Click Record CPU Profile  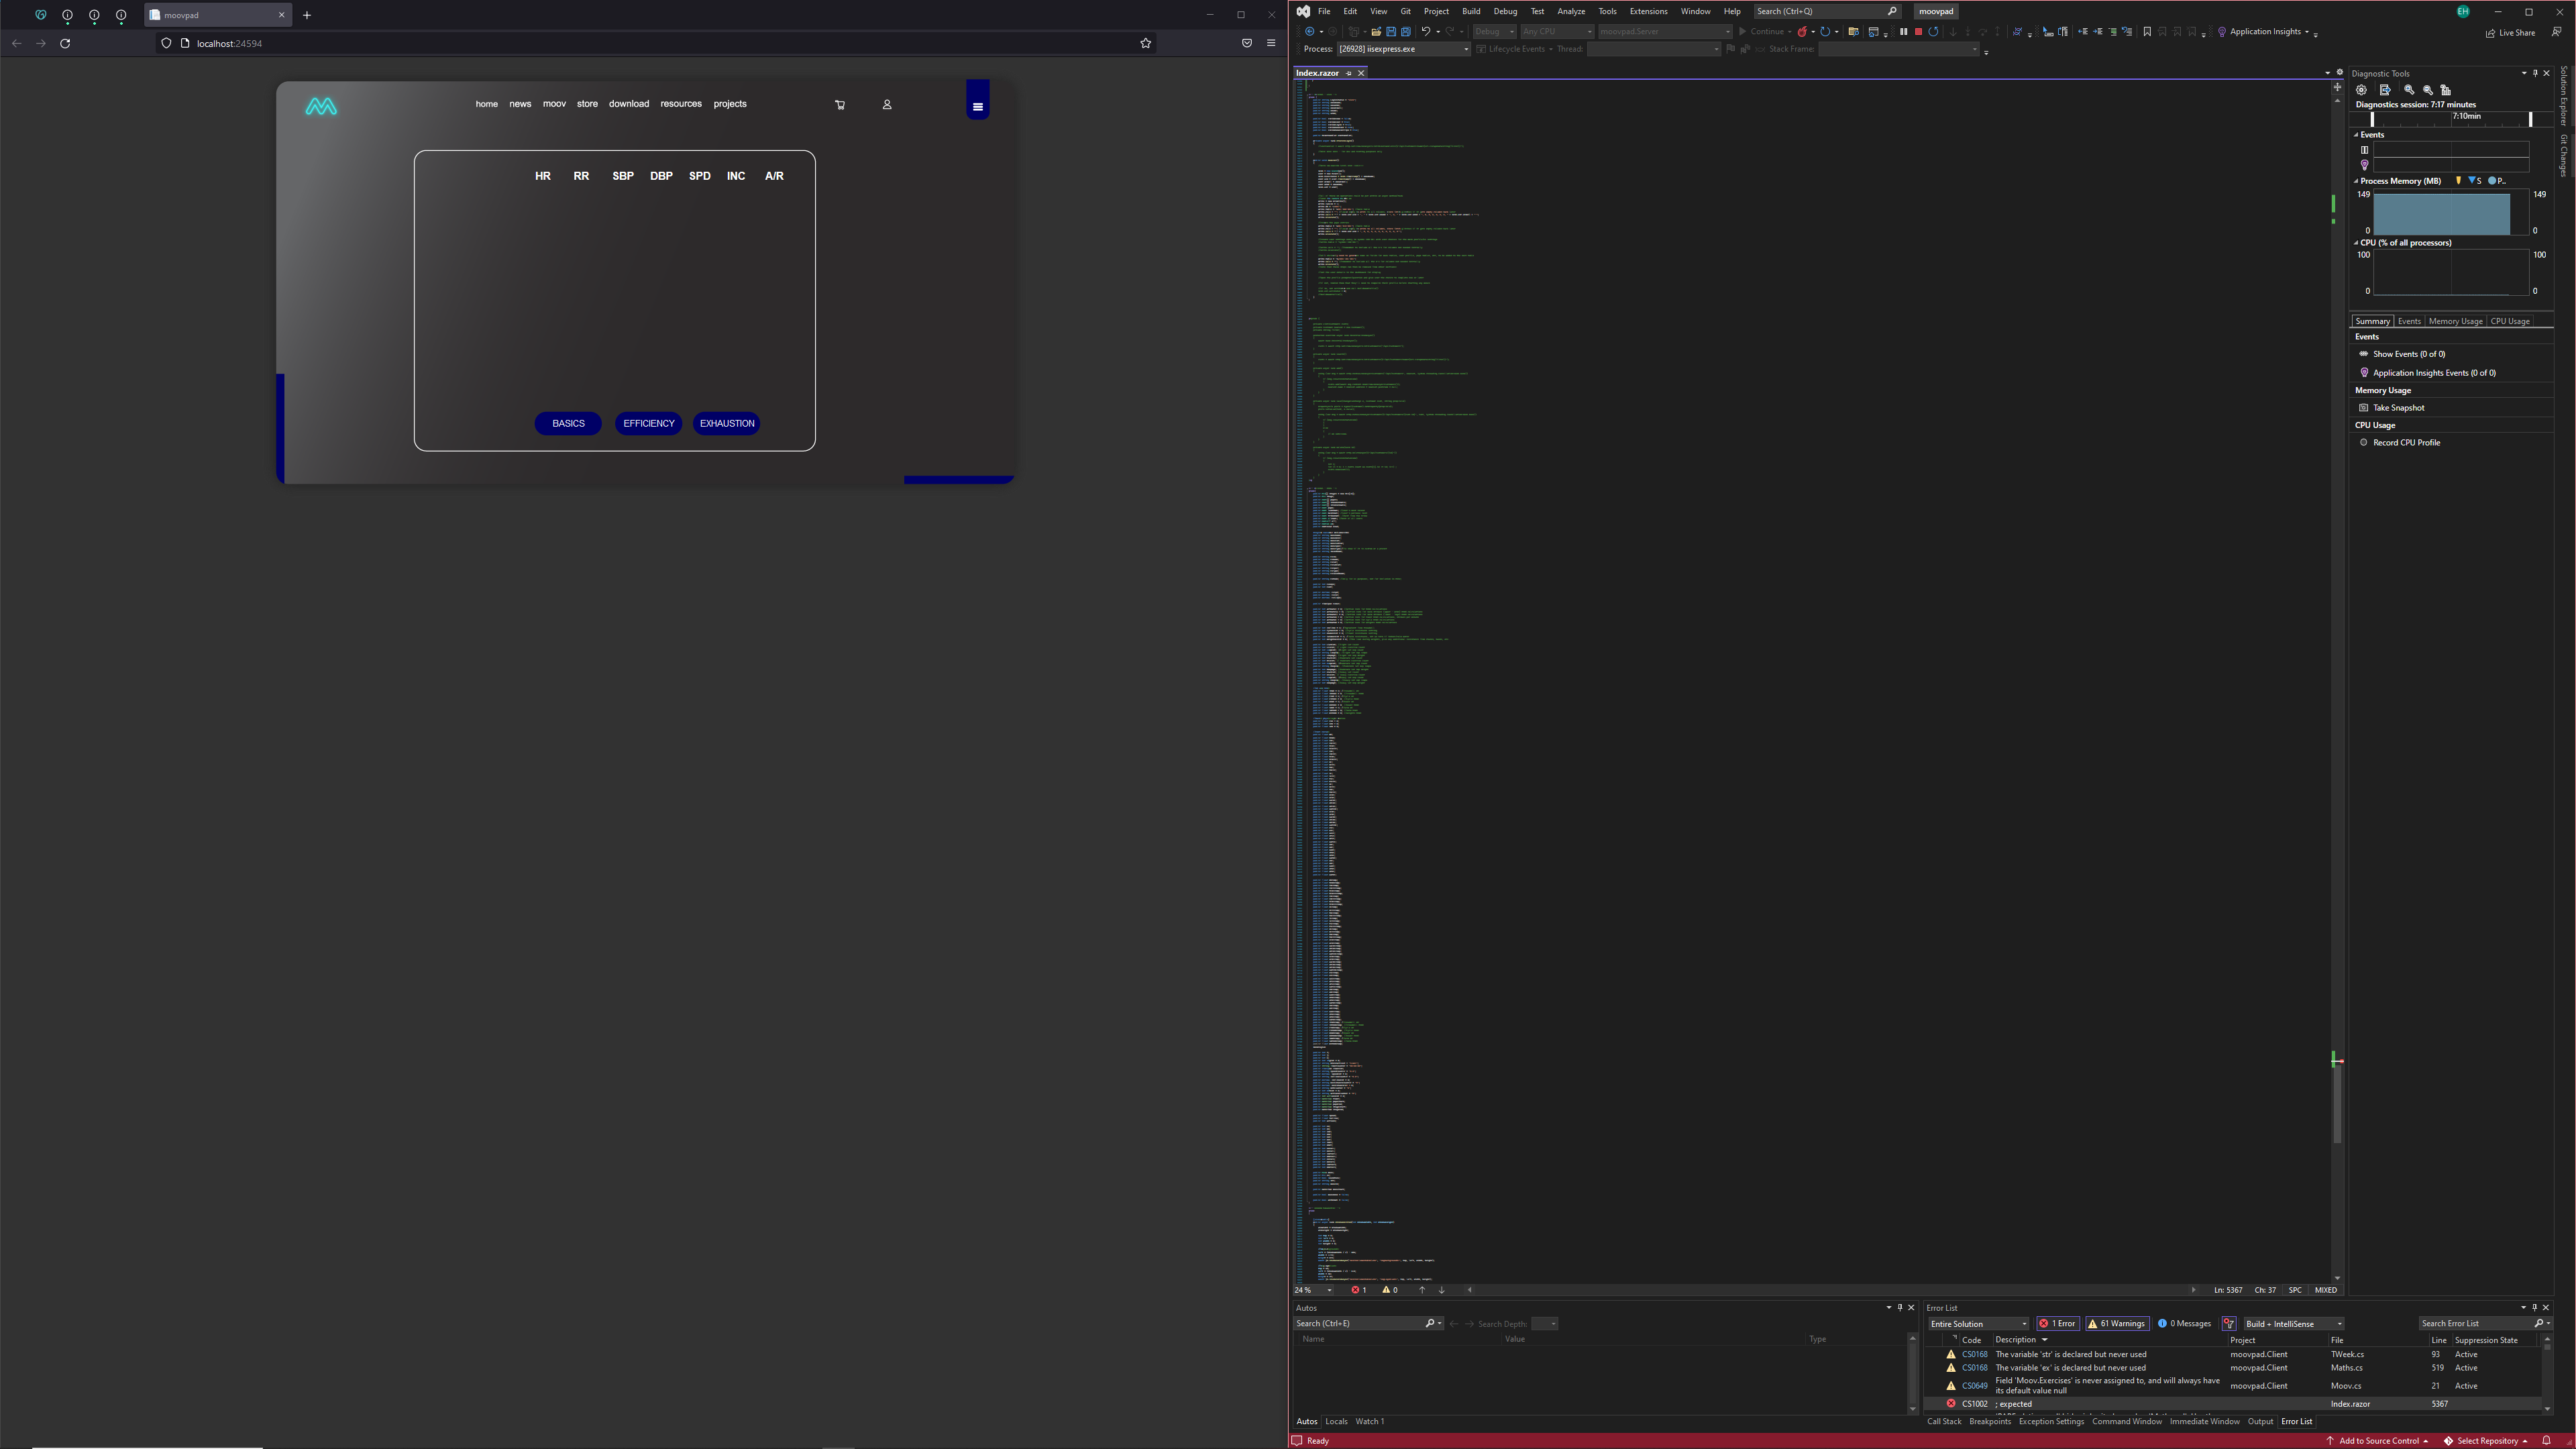click(2400, 443)
